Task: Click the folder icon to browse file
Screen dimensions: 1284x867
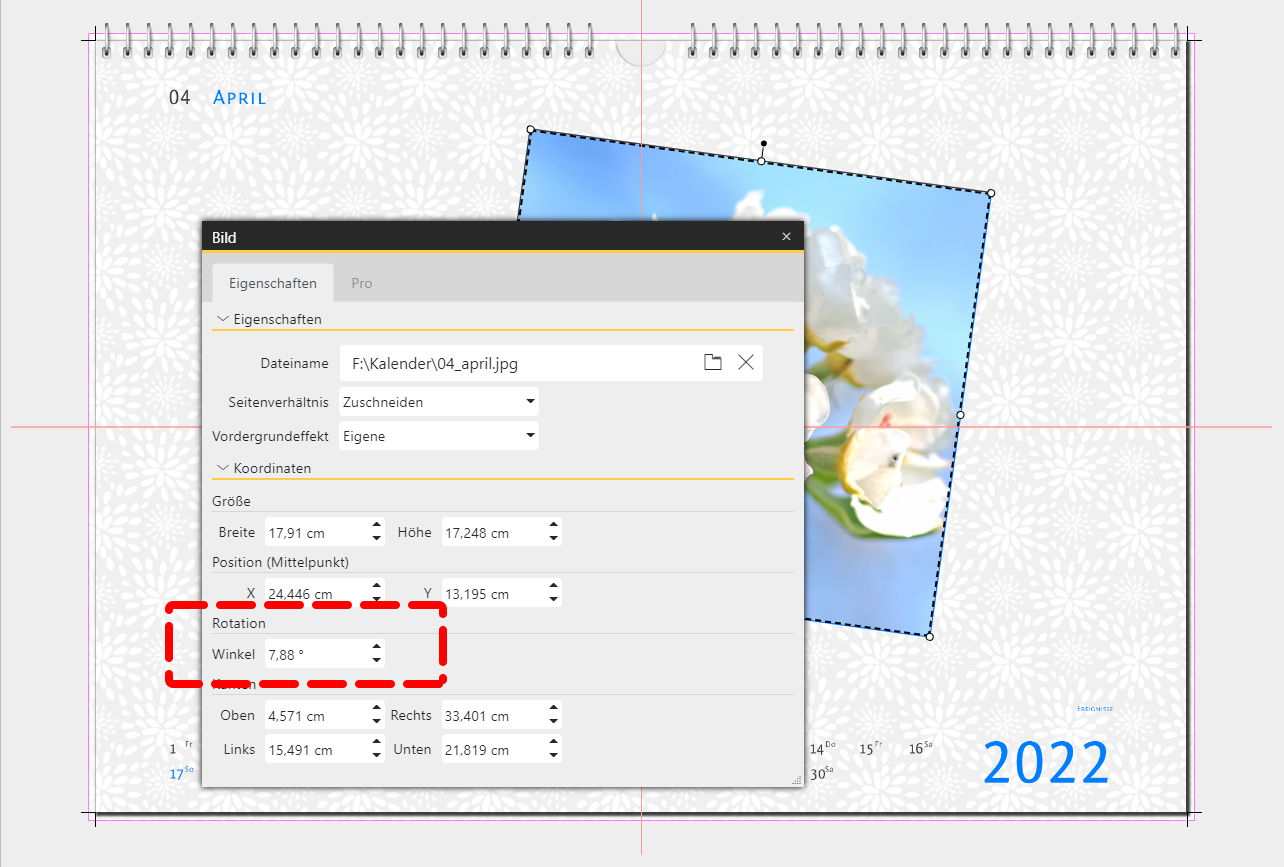Action: [x=712, y=363]
